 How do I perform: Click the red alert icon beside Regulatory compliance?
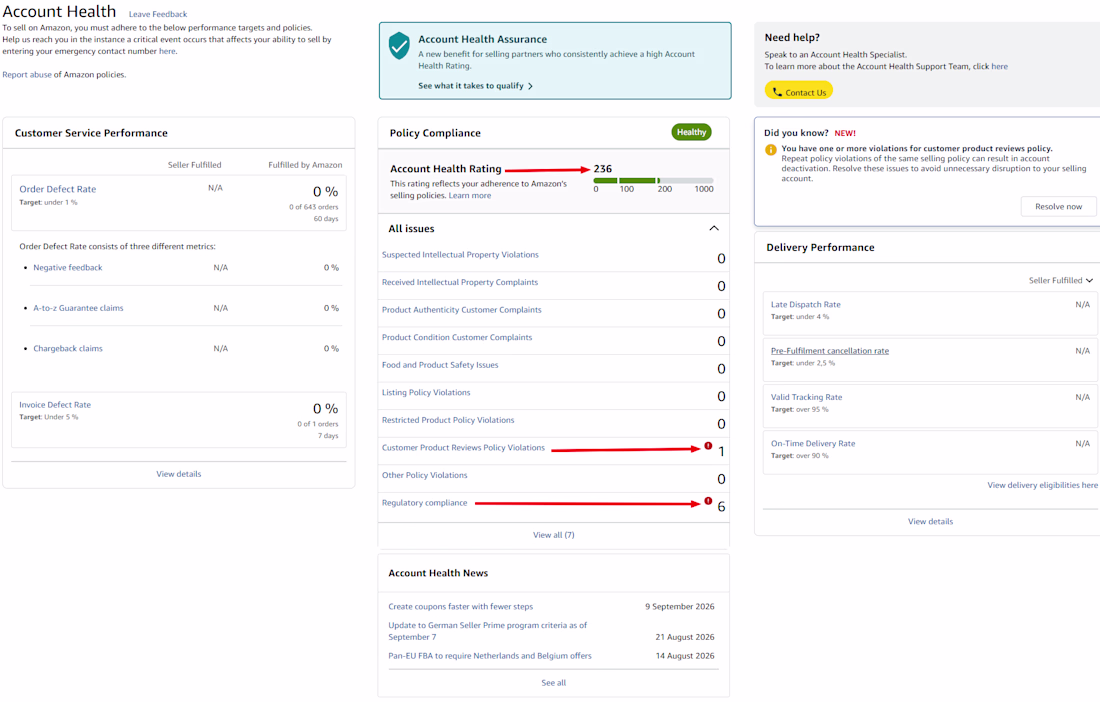pyautogui.click(x=708, y=501)
